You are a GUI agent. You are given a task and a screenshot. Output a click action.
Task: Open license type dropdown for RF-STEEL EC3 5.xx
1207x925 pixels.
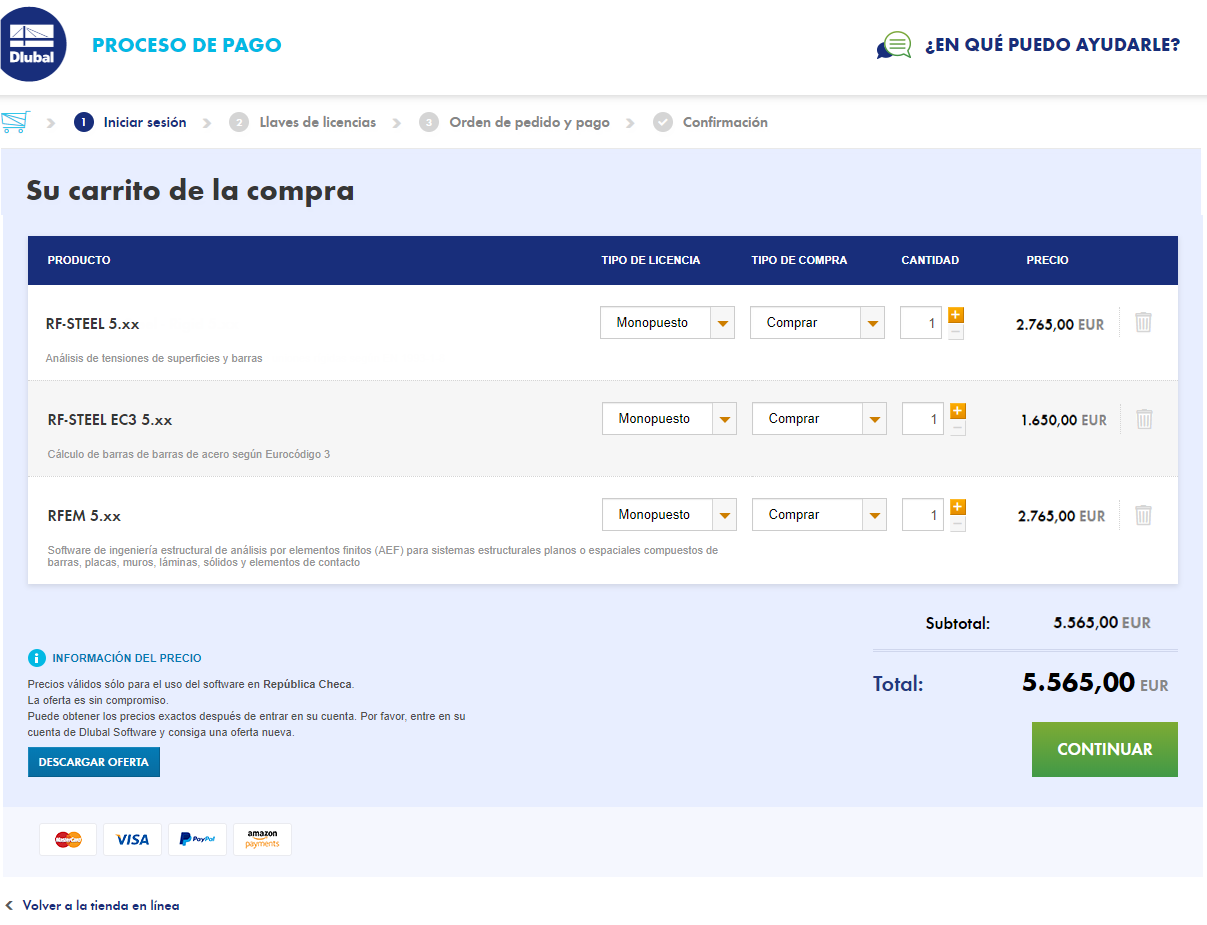pyautogui.click(x=670, y=419)
